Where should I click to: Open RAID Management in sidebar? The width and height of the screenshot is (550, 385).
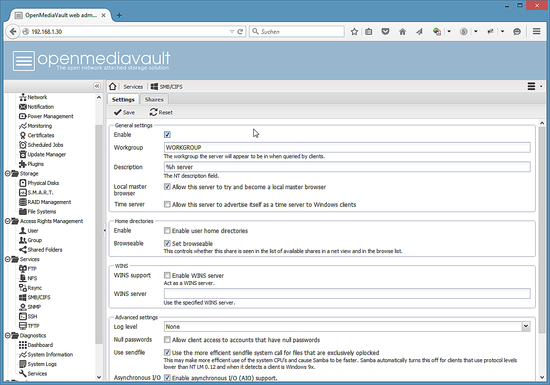pos(45,202)
